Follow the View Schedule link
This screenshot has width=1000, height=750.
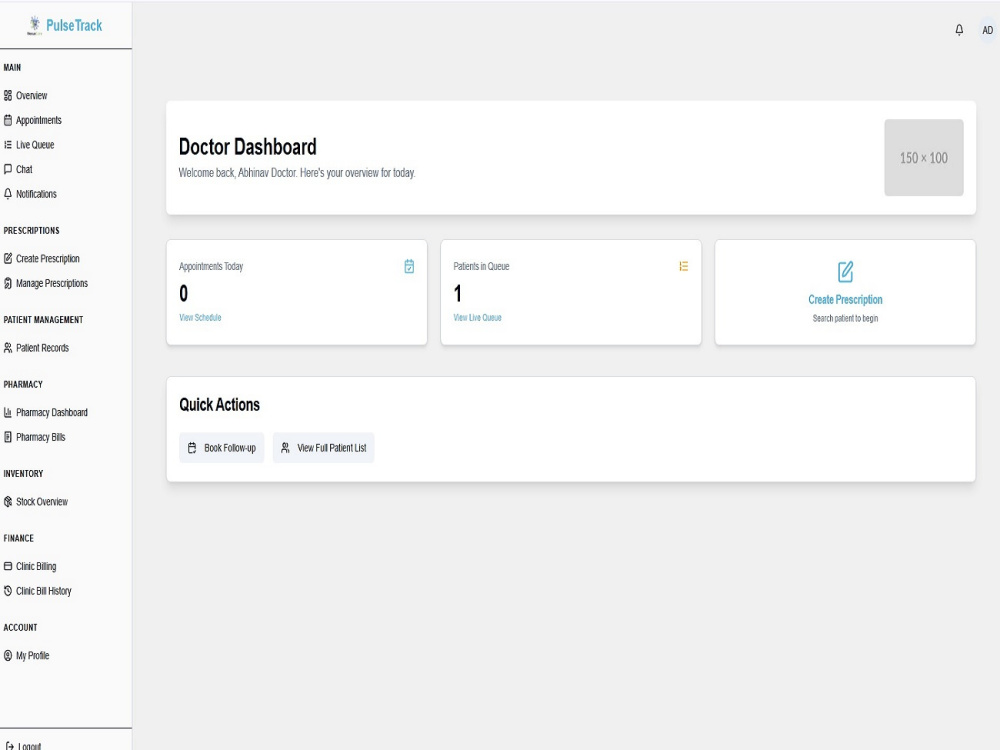click(x=200, y=318)
